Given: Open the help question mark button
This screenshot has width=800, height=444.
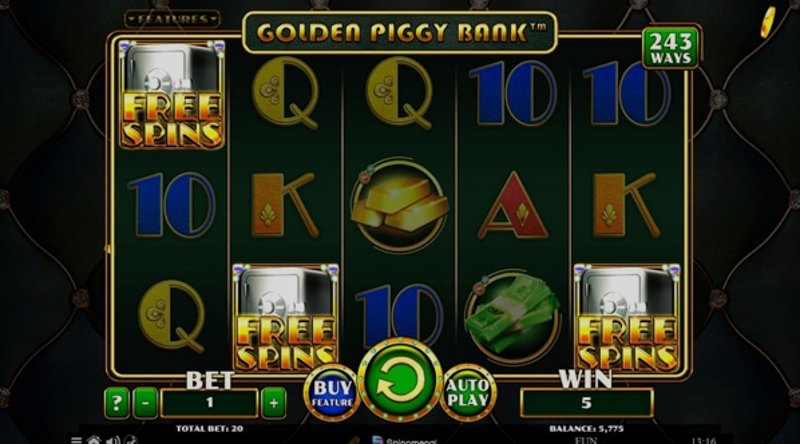Looking at the screenshot, I should [117, 403].
